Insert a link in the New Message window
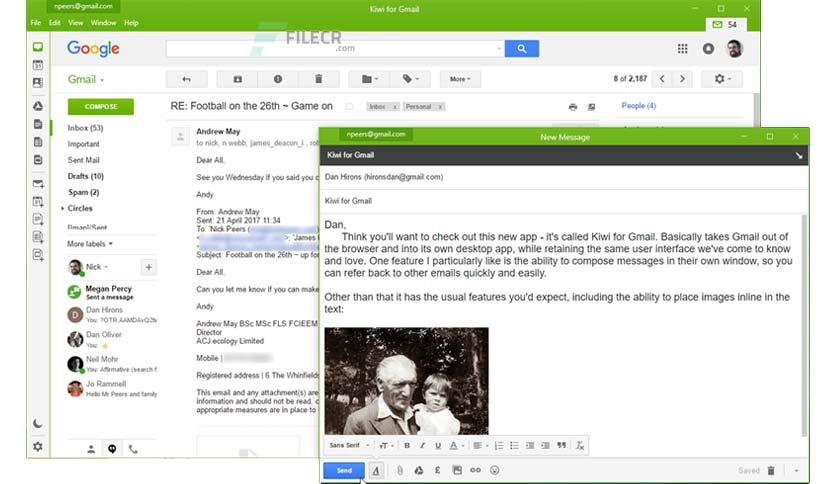Screen dimensions: 836x484 (475, 470)
